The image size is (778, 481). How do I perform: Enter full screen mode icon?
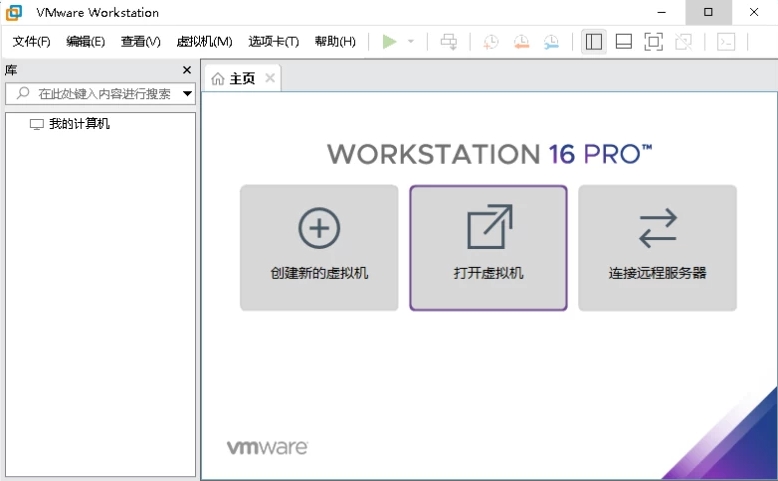(x=653, y=42)
